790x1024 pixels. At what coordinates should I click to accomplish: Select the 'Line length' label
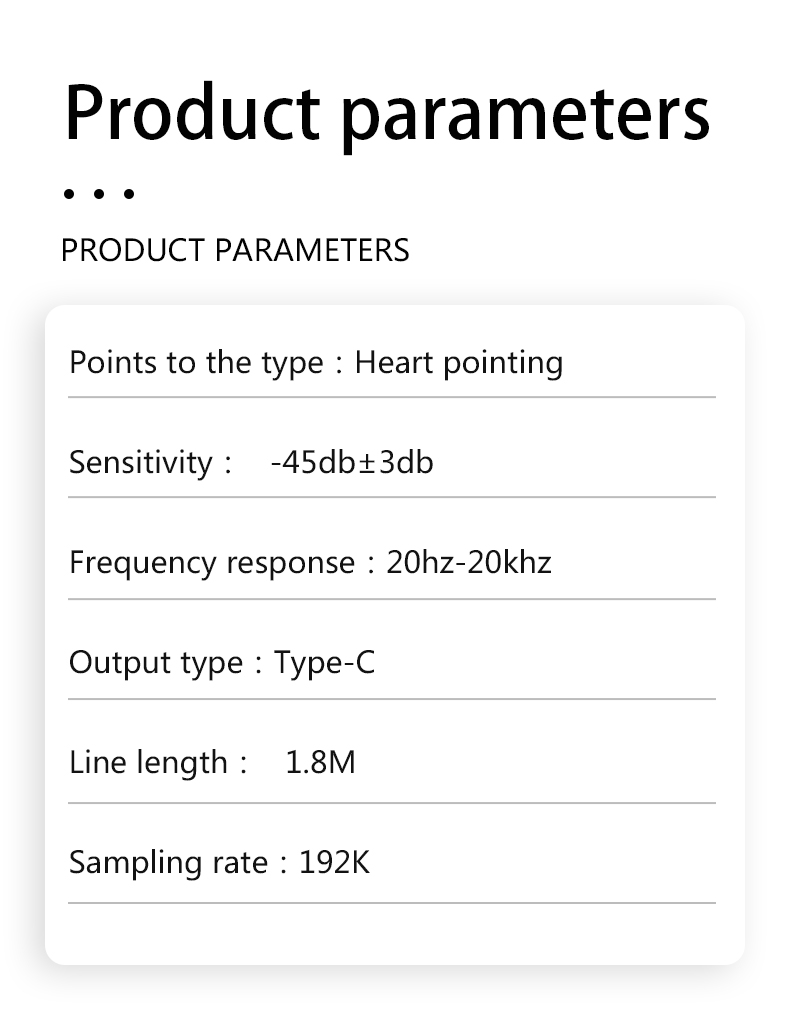148,763
